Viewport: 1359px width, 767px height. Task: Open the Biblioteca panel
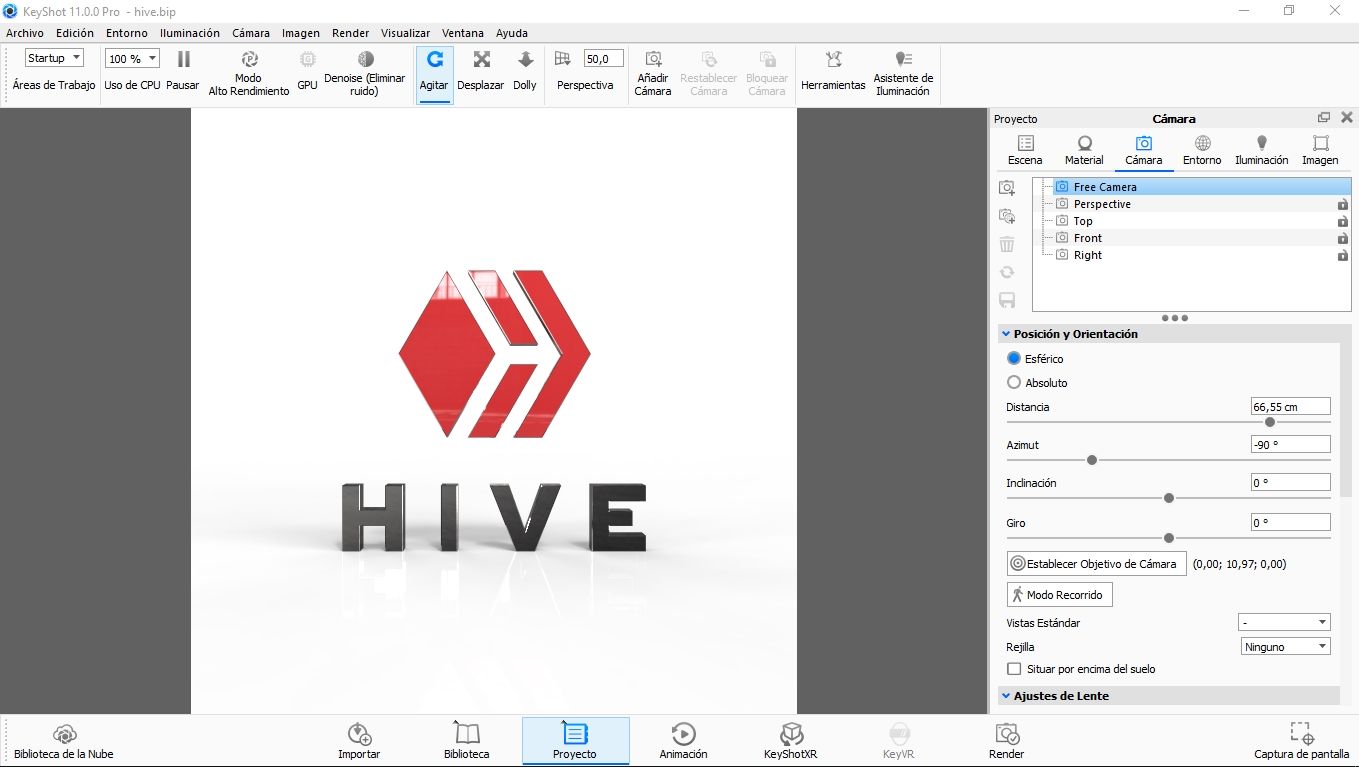click(467, 741)
